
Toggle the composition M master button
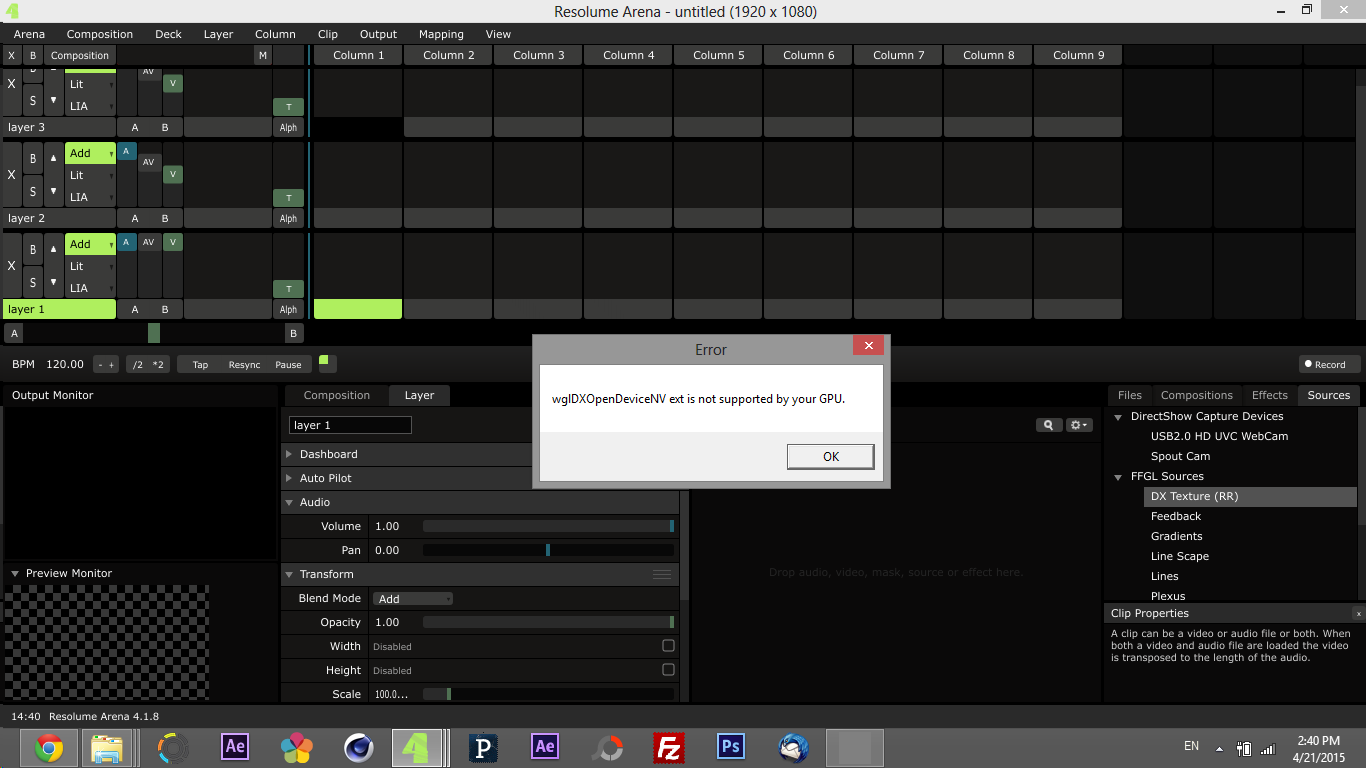coord(263,55)
